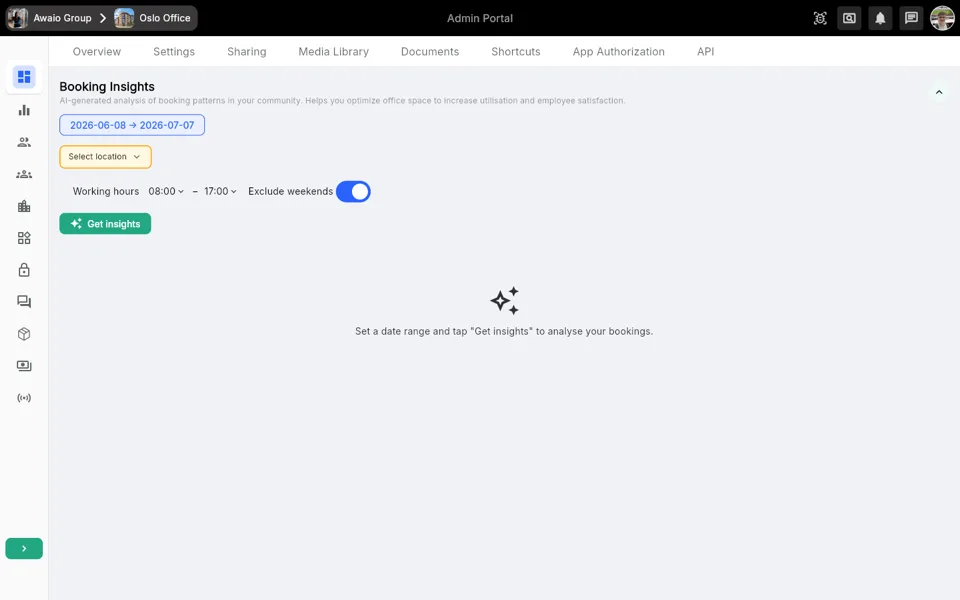The height and width of the screenshot is (600, 960).
Task: Click the Booking Insights heading
Action: coord(107,86)
